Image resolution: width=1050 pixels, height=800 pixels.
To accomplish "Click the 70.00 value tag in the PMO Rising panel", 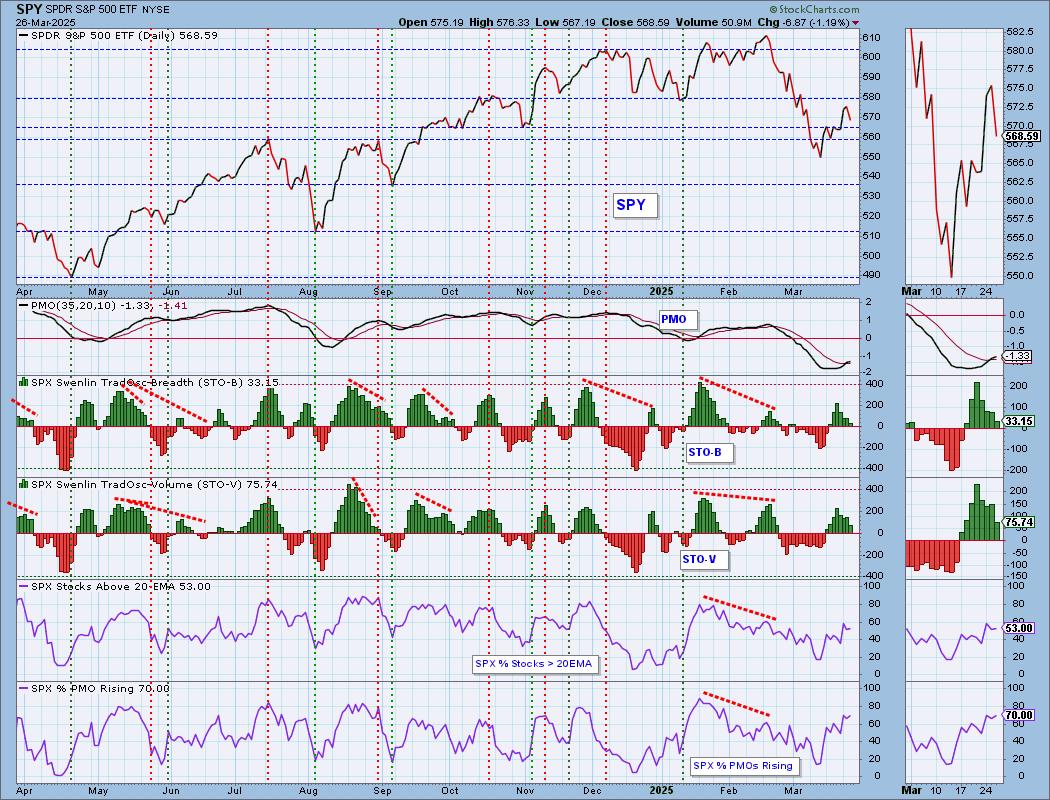I will [x=1019, y=715].
